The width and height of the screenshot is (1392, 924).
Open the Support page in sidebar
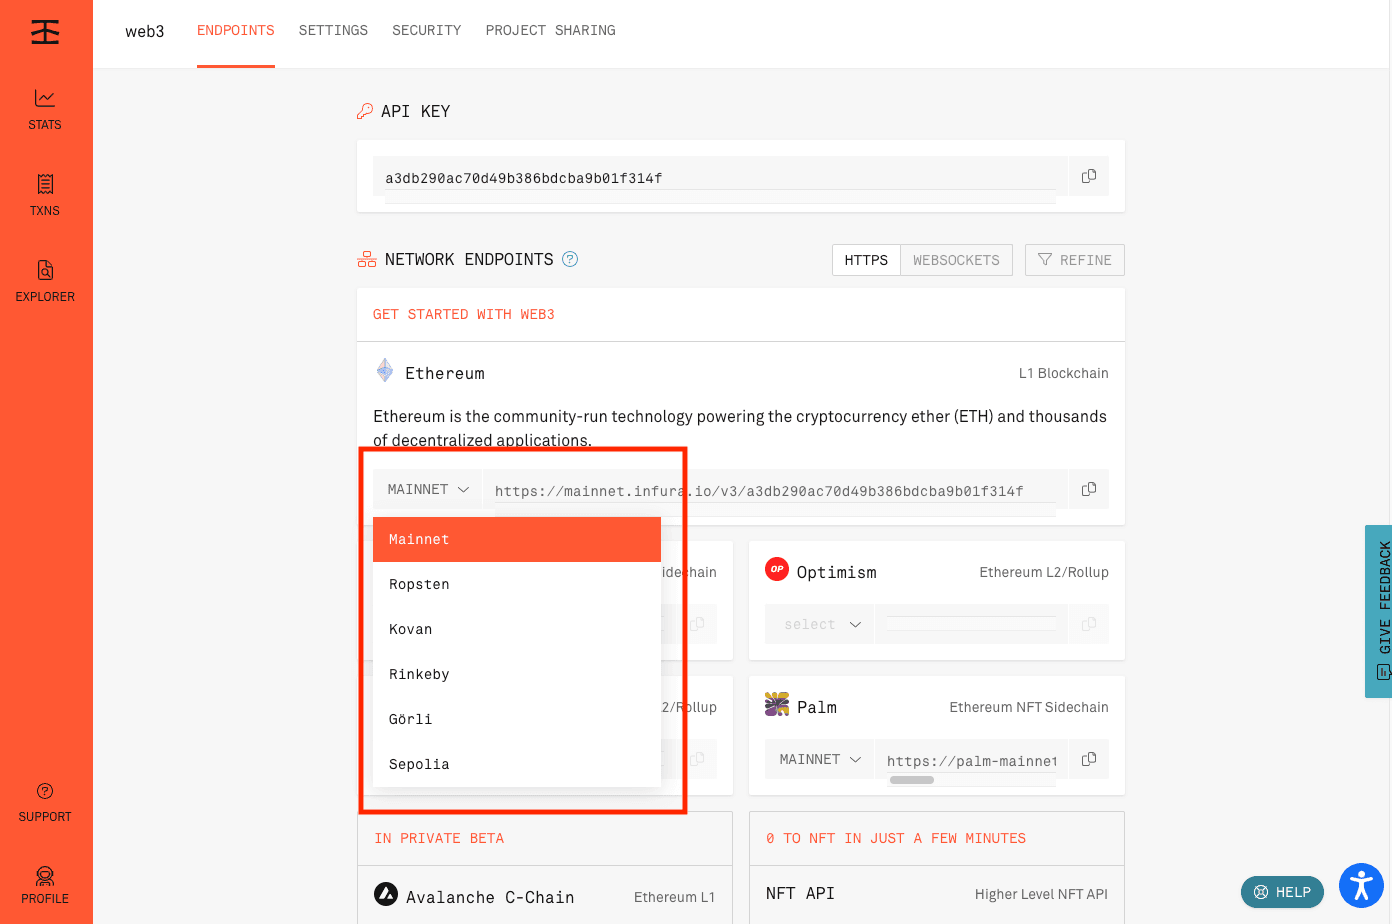(45, 802)
